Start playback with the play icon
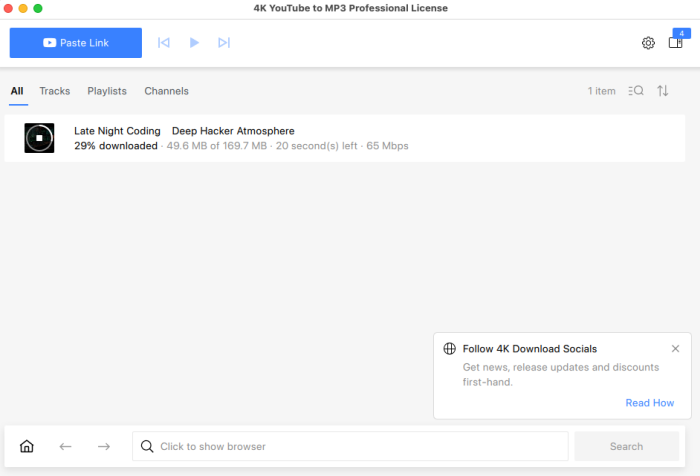Image resolution: width=700 pixels, height=476 pixels. (194, 43)
